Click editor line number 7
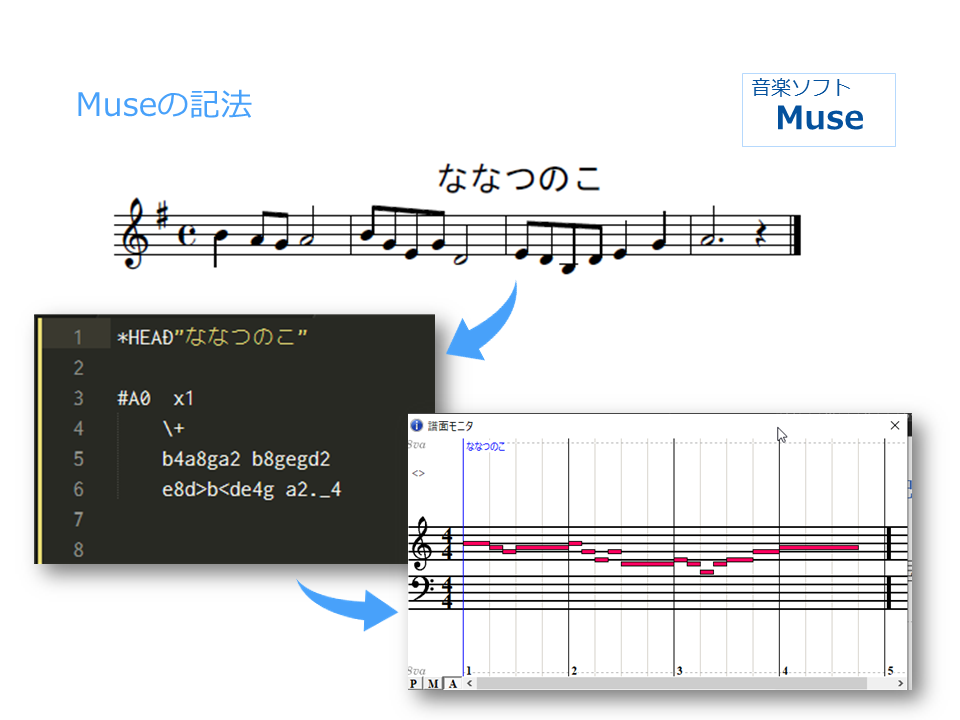This screenshot has width=960, height=720. point(78,520)
